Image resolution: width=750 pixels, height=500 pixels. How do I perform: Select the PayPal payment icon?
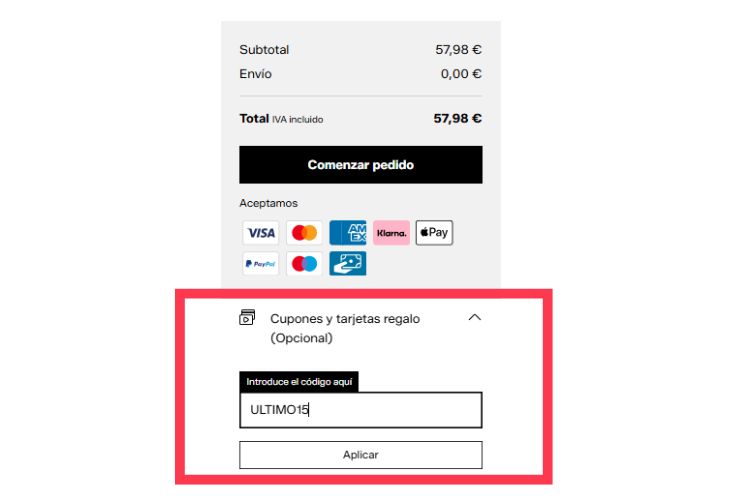[261, 264]
